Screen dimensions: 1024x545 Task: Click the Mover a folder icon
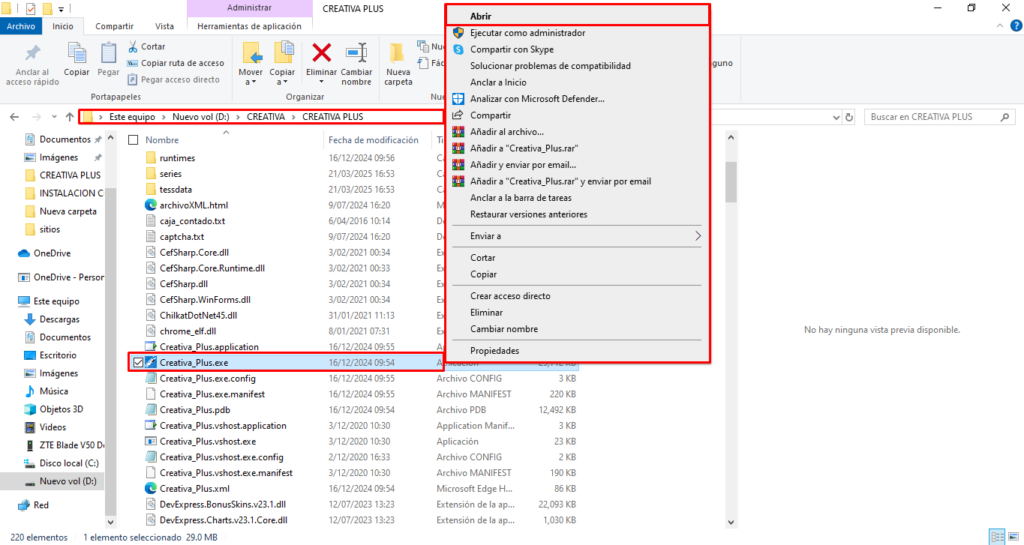(251, 53)
